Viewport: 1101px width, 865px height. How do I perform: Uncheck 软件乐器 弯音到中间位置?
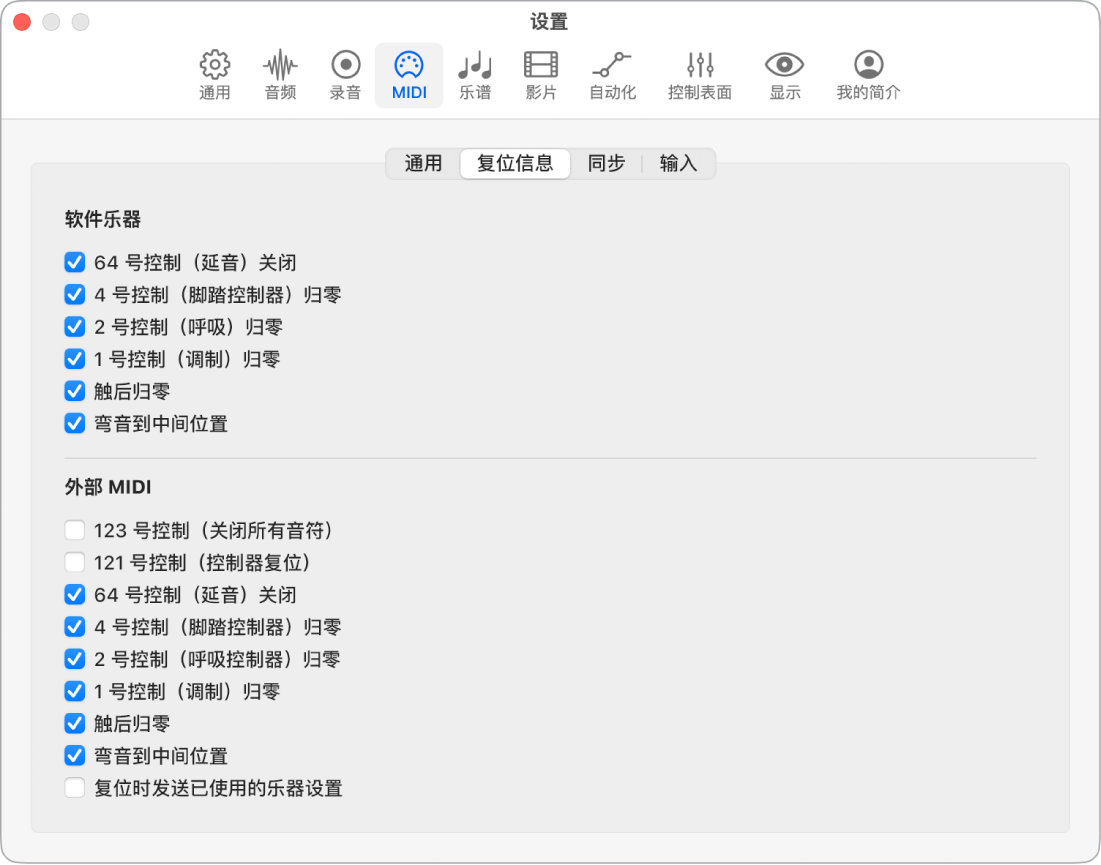point(74,423)
